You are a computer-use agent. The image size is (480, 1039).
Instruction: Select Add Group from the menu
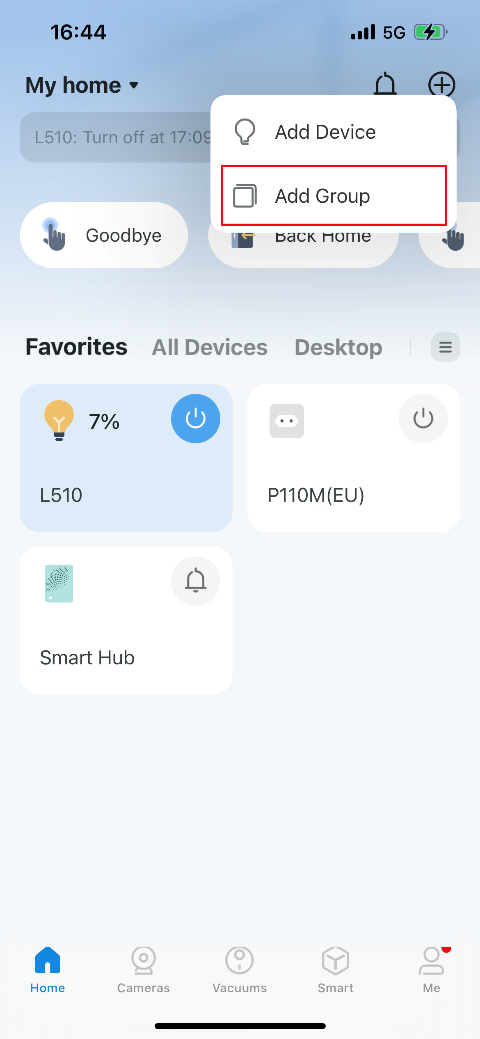click(x=333, y=196)
